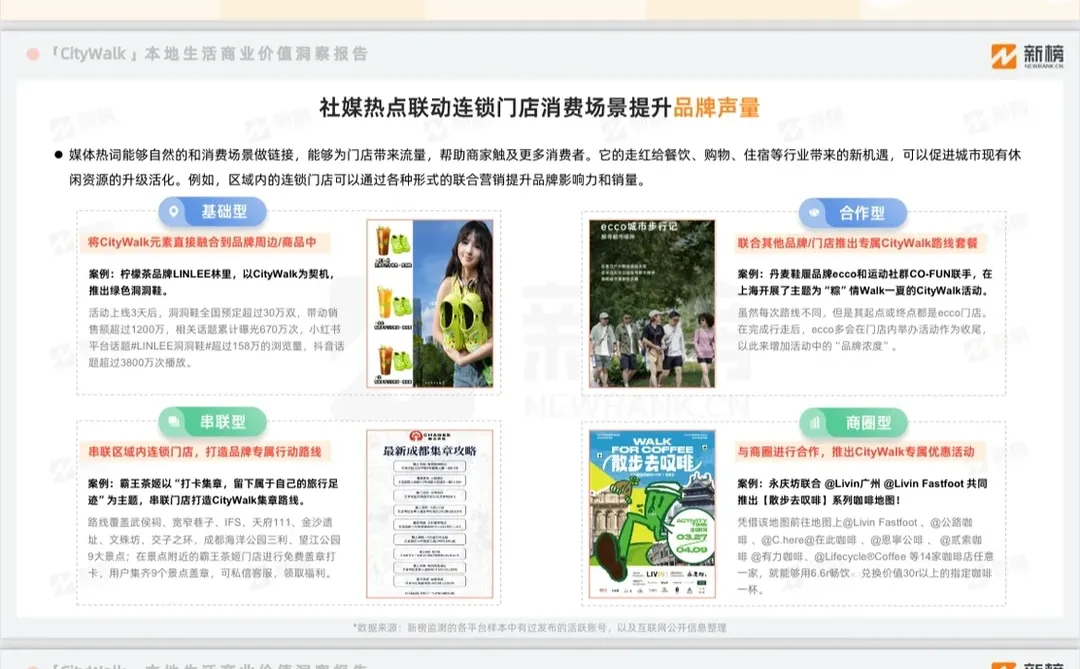Click the 数据来源 footnote at the slide bottom
Viewport: 1080px width, 669px height.
(x=539, y=628)
